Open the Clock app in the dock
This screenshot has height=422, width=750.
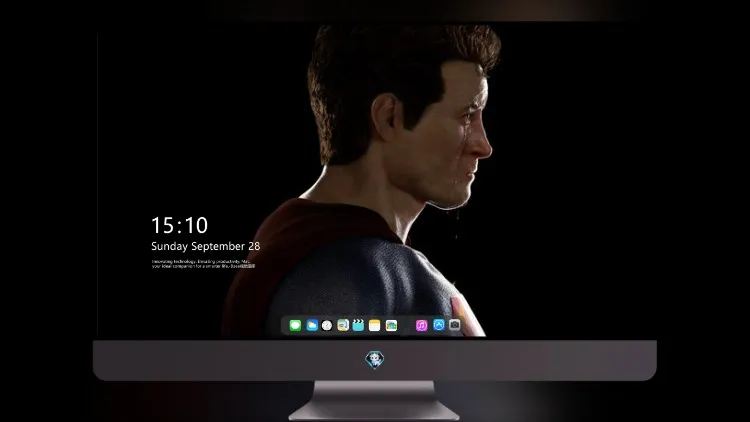pyautogui.click(x=327, y=325)
